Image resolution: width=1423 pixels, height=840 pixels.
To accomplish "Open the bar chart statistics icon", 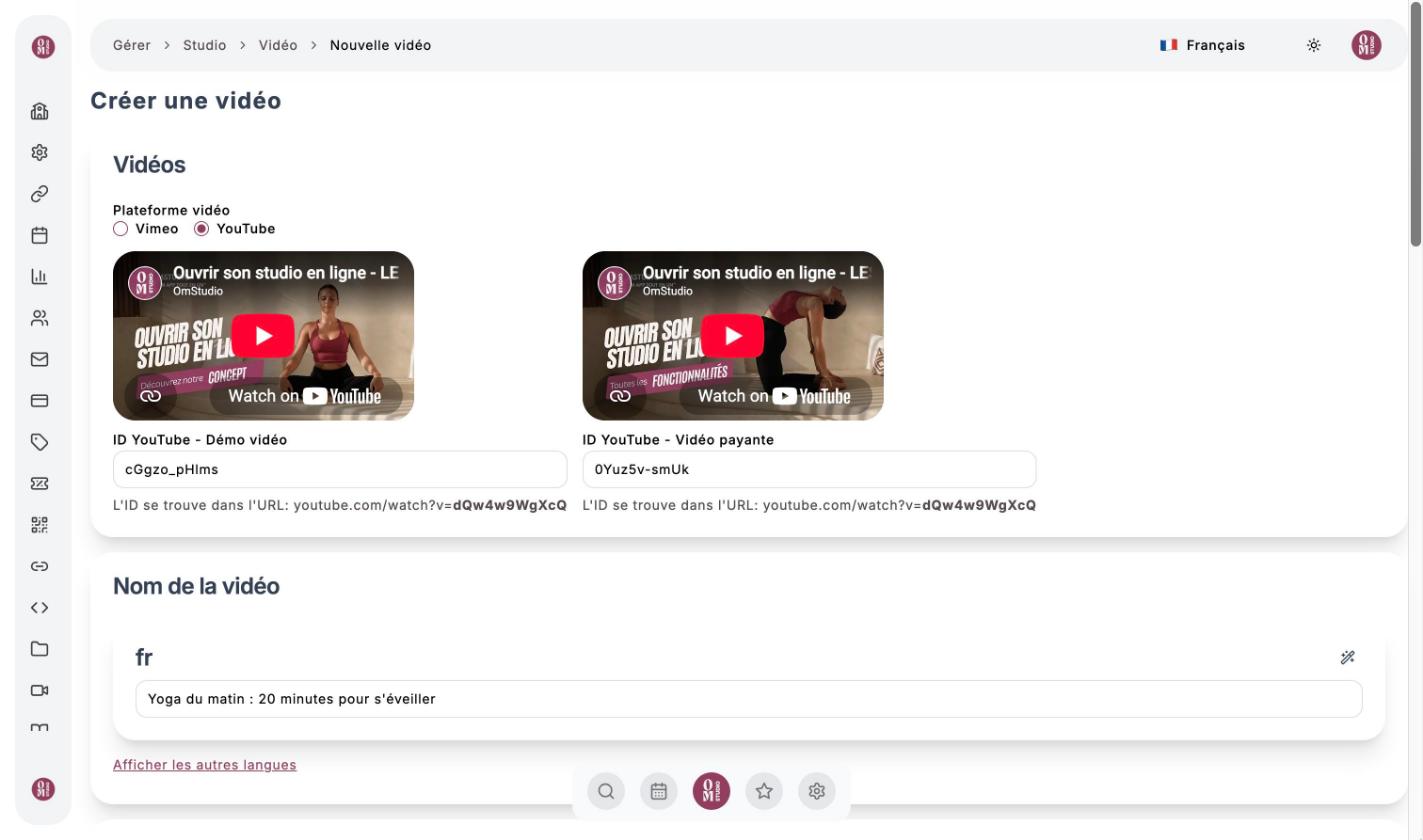I will (x=39, y=277).
